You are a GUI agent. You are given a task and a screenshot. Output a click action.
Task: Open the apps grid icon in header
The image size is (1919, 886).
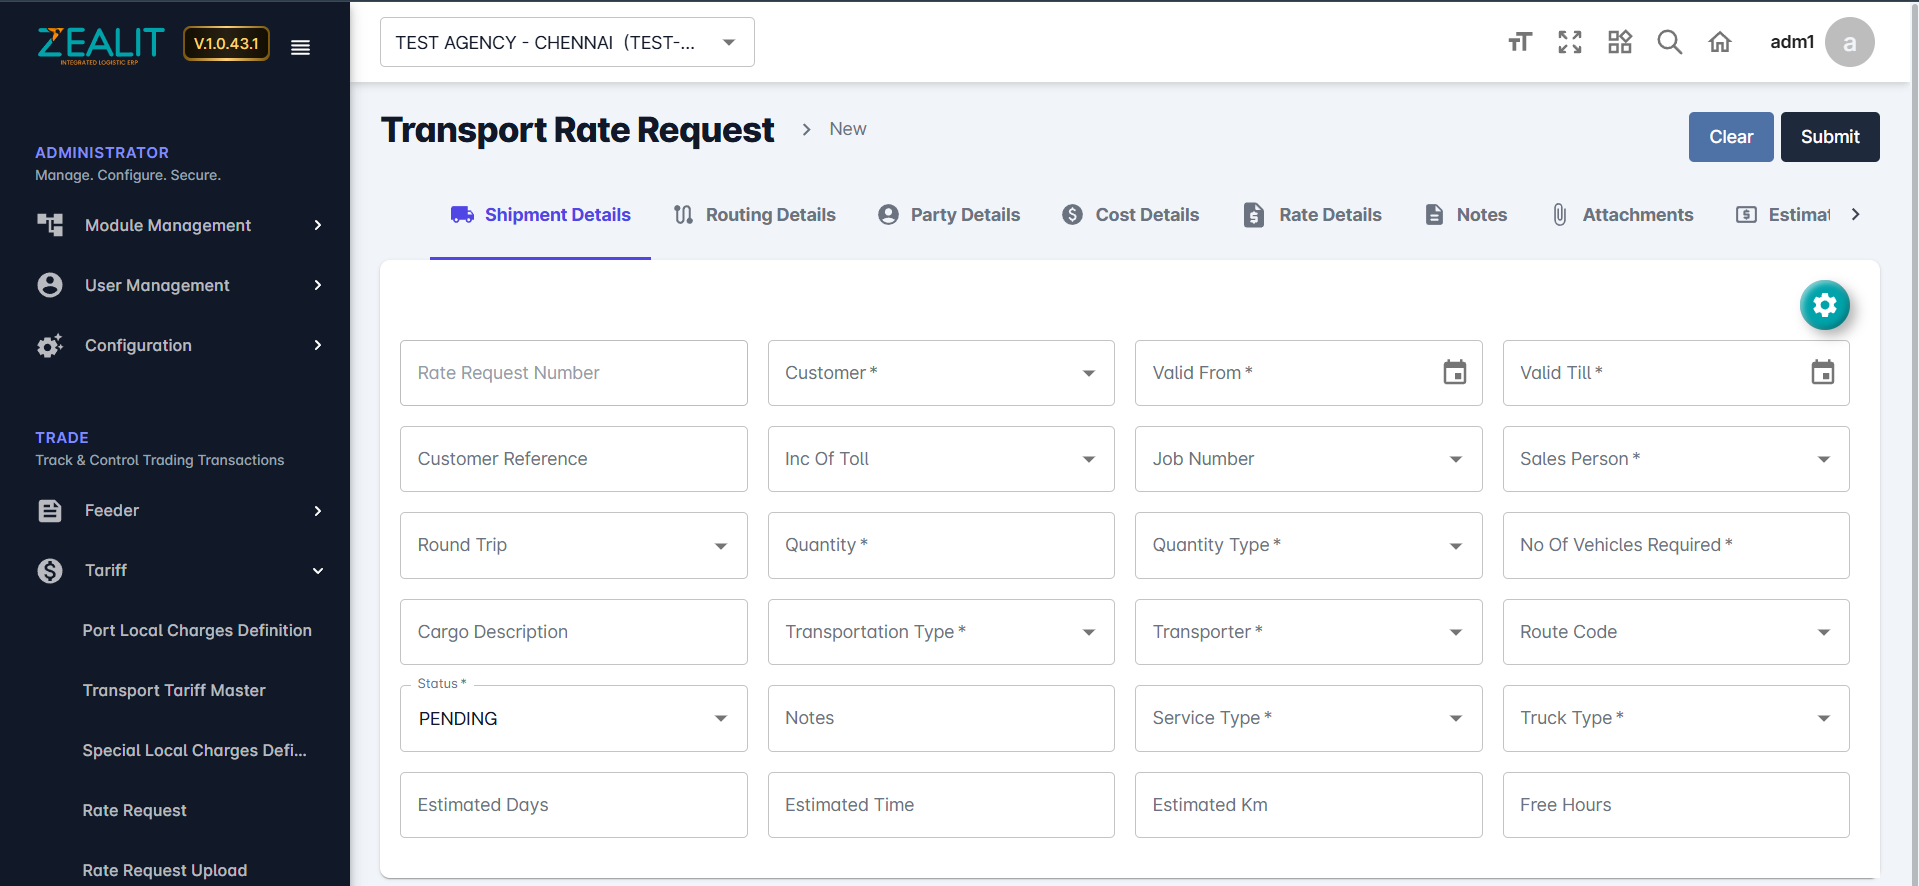1619,42
